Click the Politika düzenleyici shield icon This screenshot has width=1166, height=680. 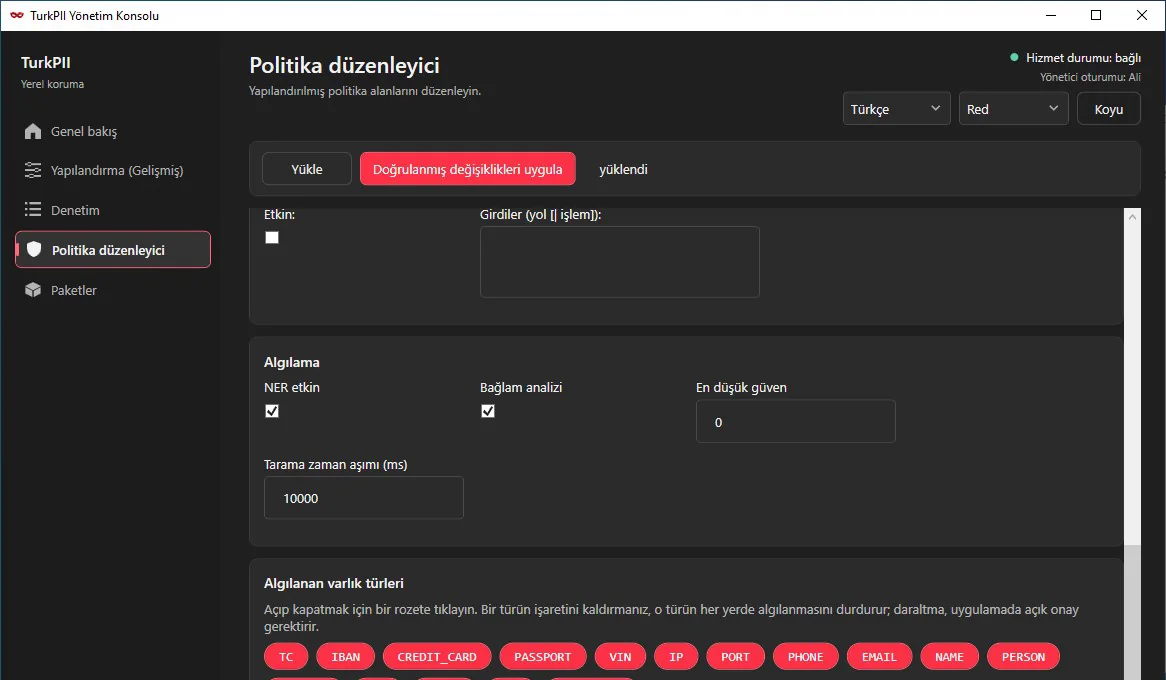34,249
